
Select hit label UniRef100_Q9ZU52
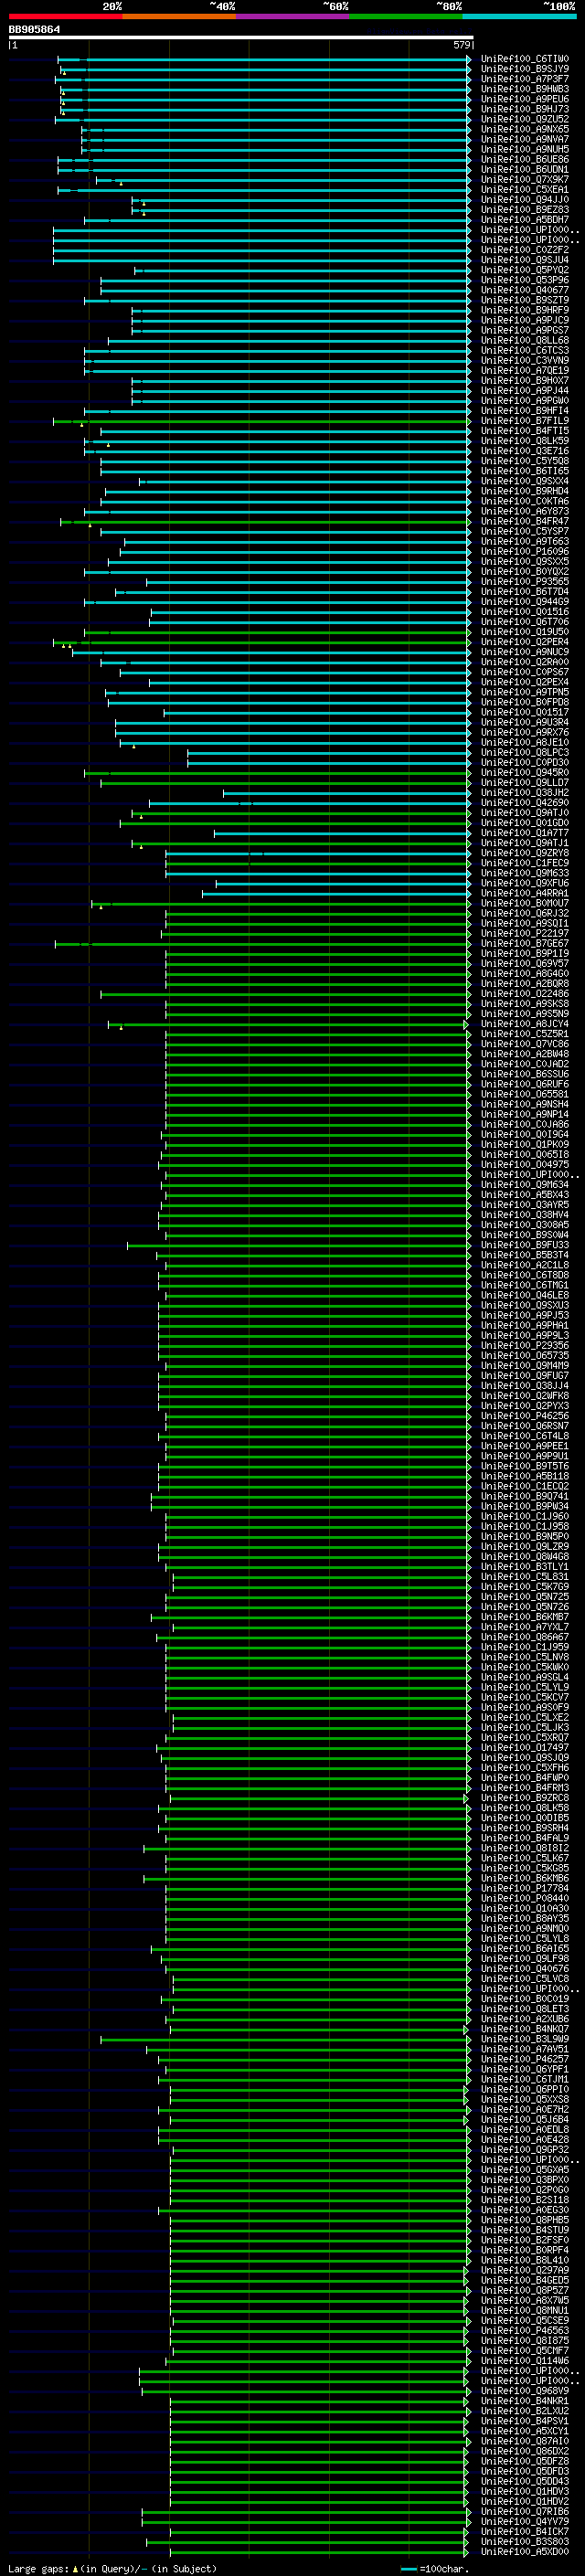click(525, 119)
